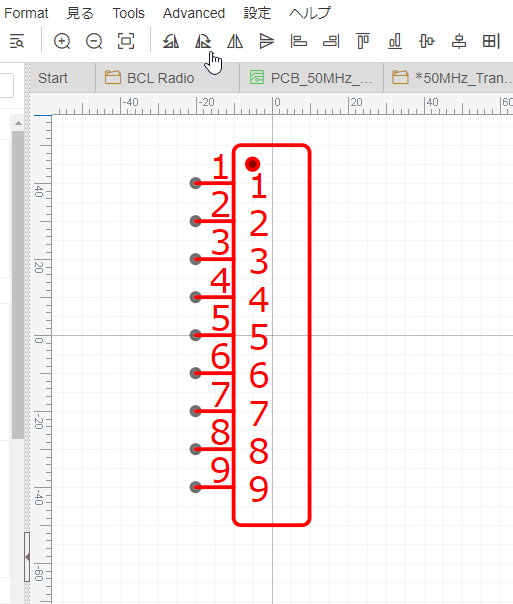Click the align left icon
The image size is (513, 604).
(x=298, y=41)
